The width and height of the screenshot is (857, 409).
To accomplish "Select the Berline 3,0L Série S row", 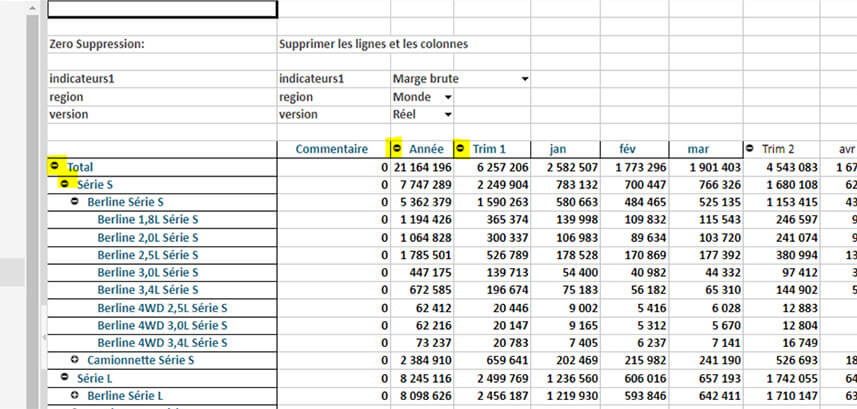I will 148,273.
